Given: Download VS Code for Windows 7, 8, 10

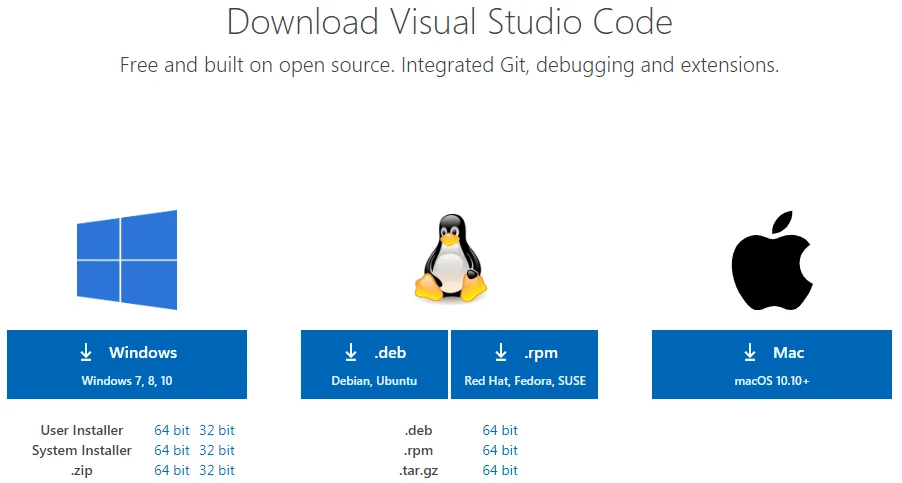Looking at the screenshot, I should coord(127,365).
